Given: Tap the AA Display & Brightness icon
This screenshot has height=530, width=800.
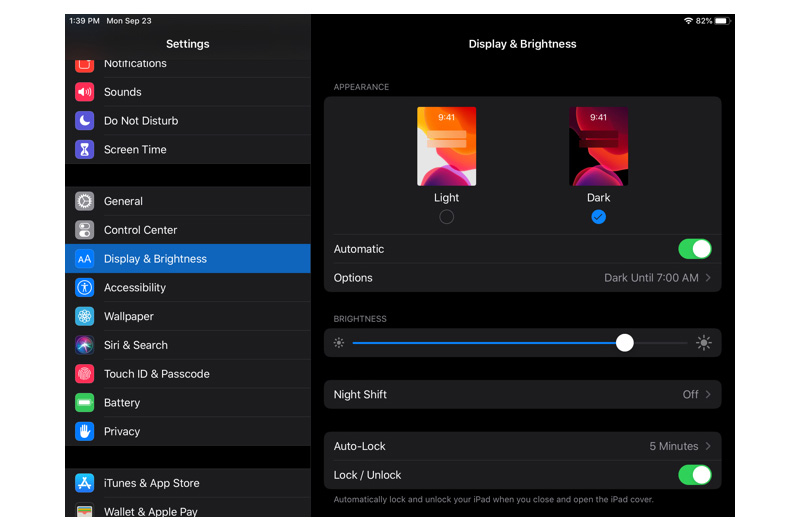Looking at the screenshot, I should (x=85, y=259).
